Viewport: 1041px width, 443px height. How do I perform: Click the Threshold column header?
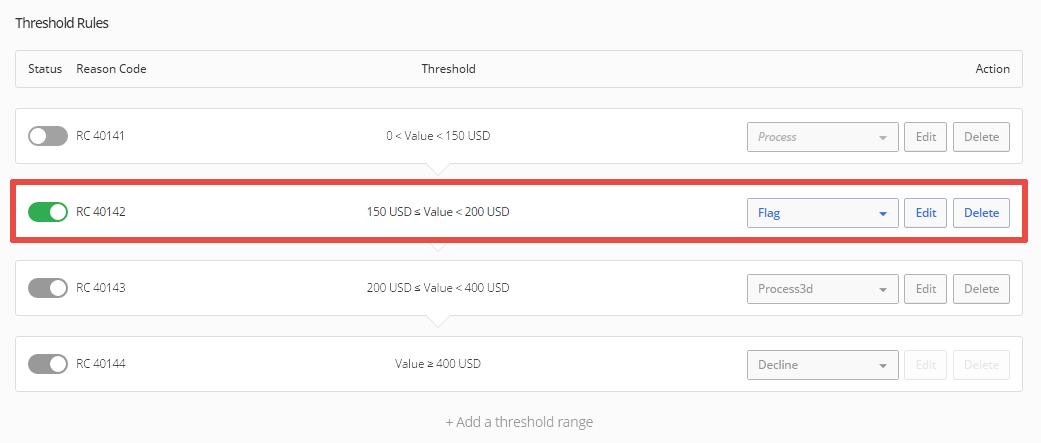click(x=449, y=69)
